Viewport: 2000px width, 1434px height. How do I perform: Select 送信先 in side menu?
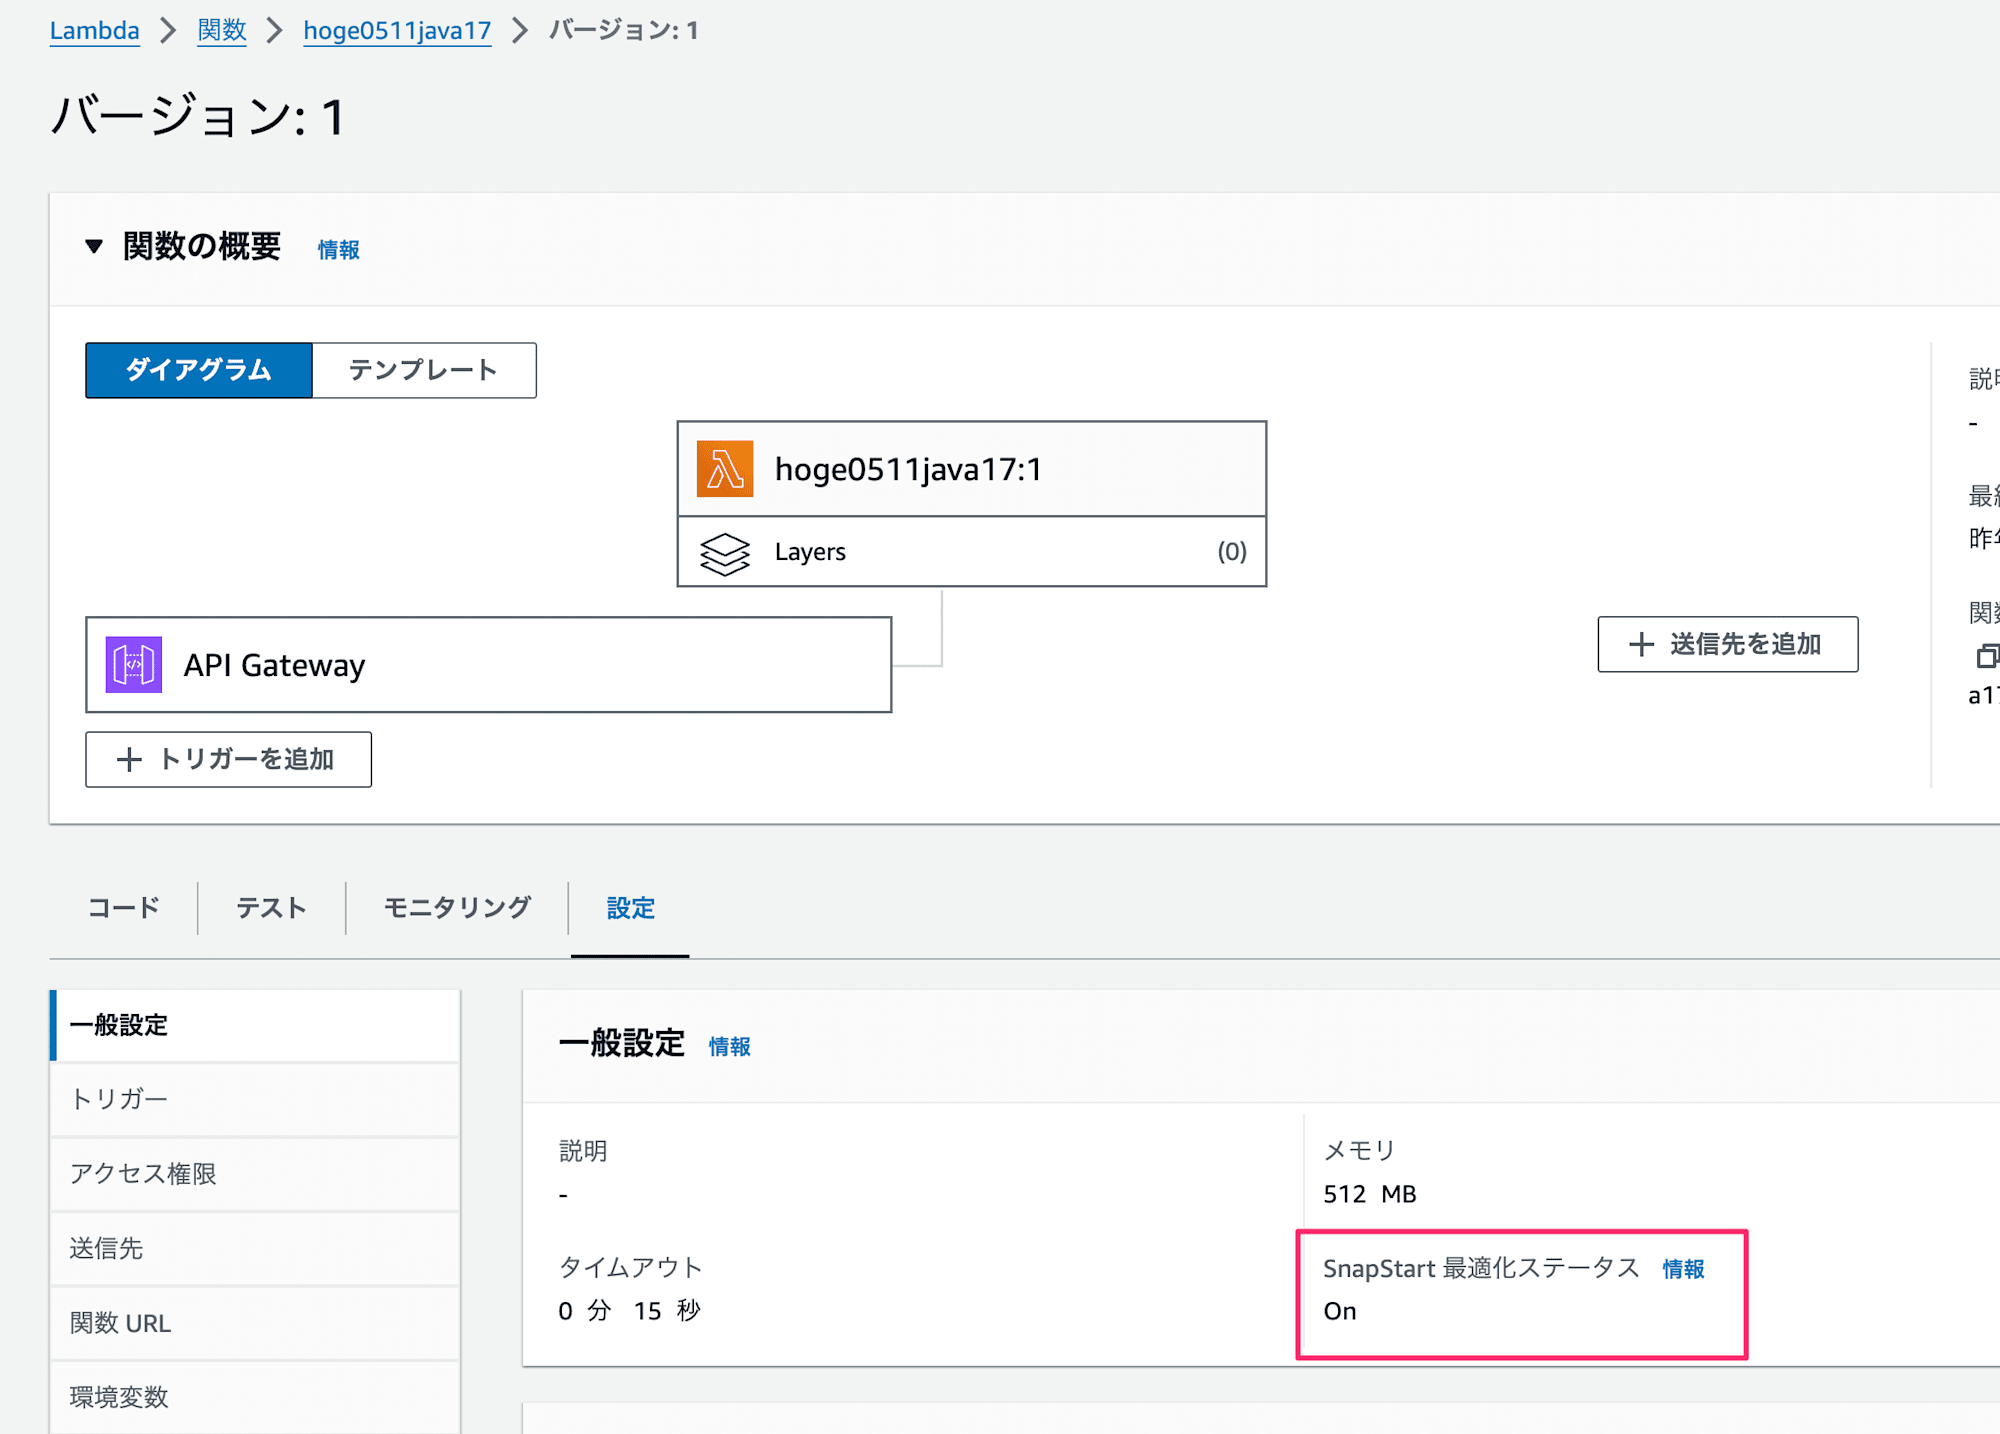255,1249
